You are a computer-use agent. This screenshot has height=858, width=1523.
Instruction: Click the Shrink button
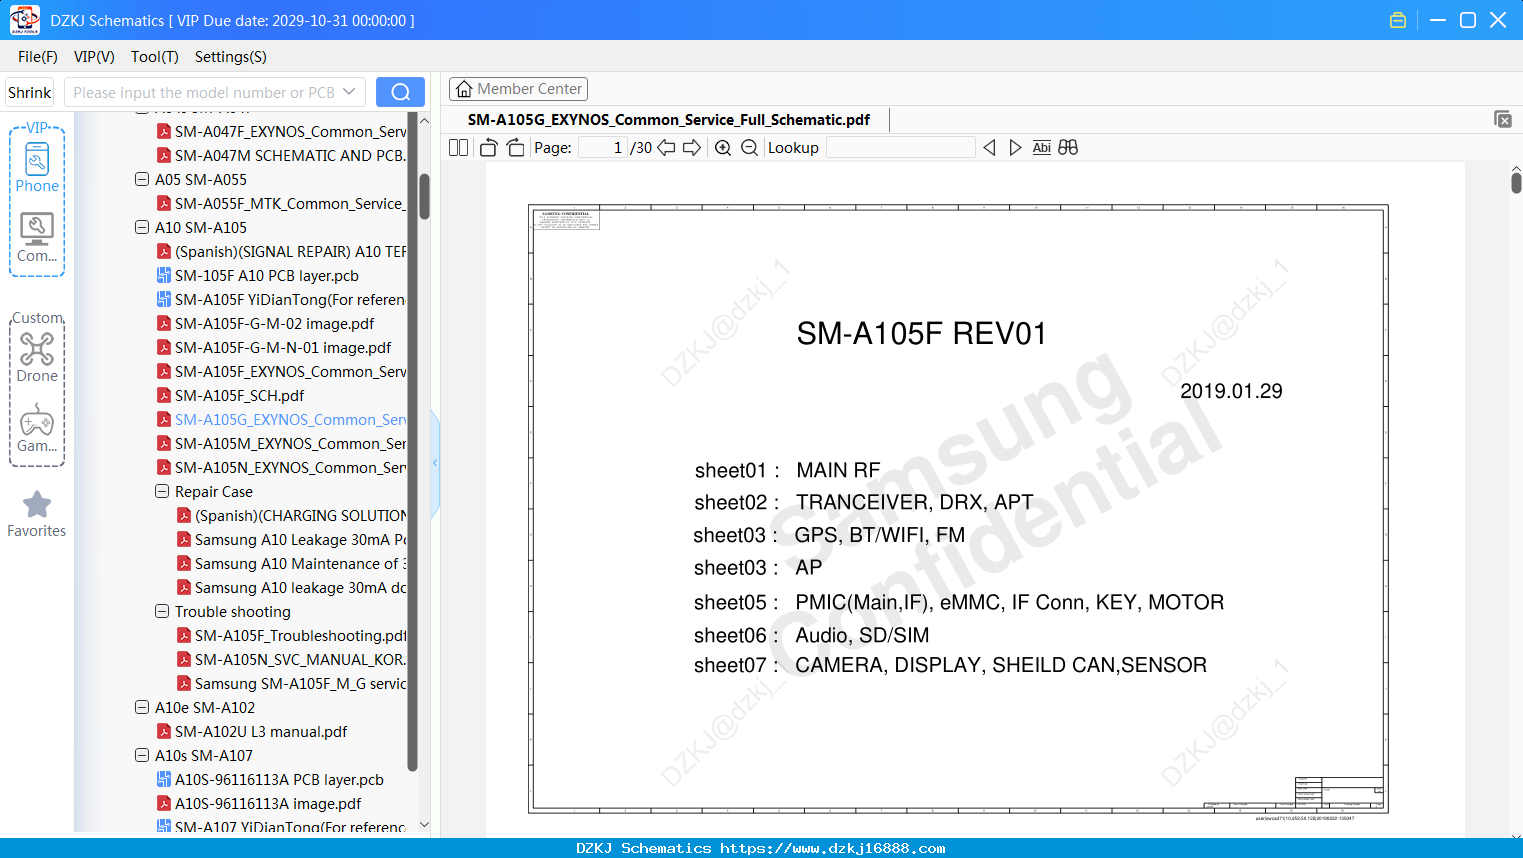tap(30, 92)
